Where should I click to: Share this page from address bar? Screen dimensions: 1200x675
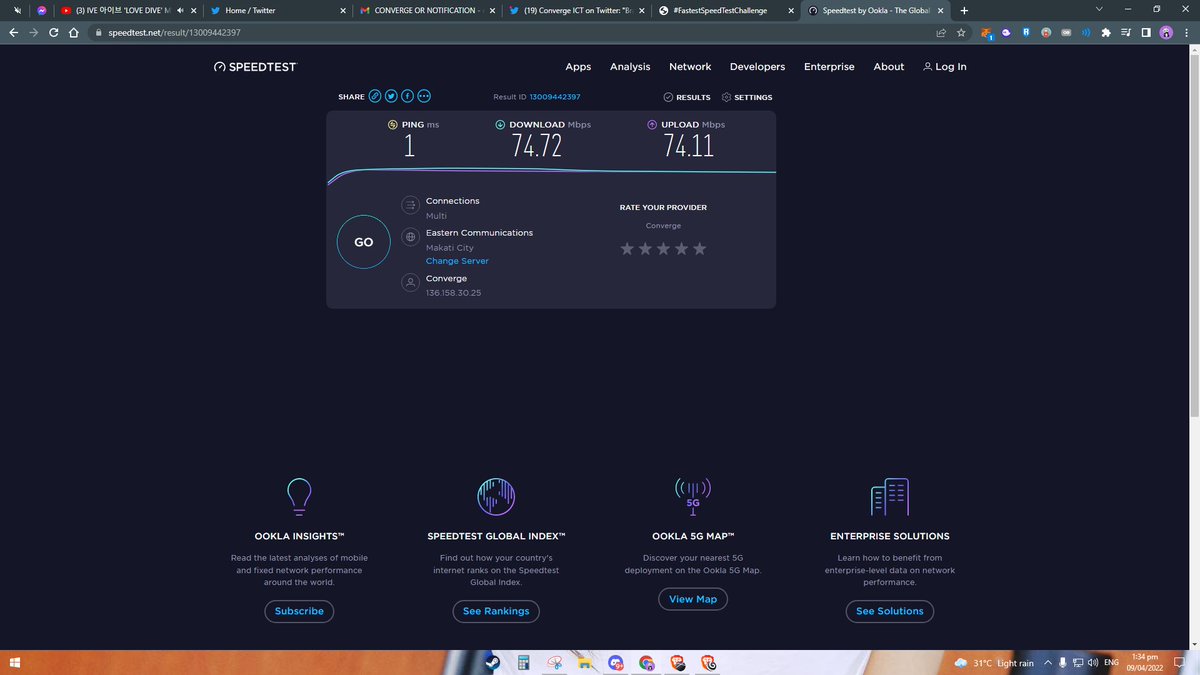click(941, 32)
